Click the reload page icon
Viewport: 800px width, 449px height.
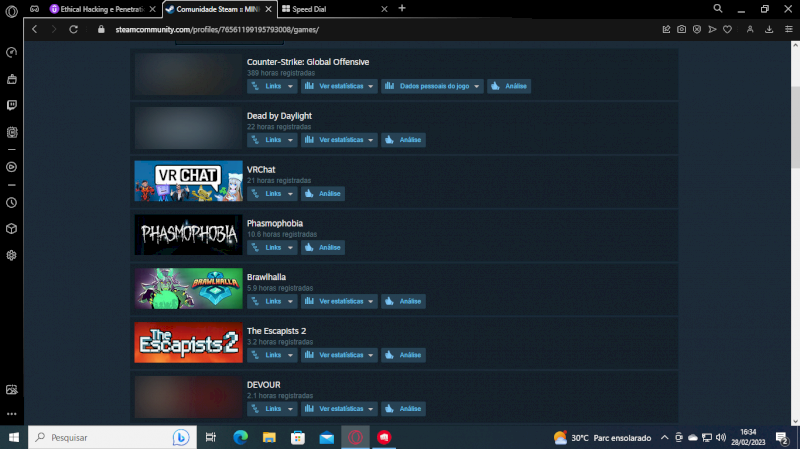pos(73,30)
